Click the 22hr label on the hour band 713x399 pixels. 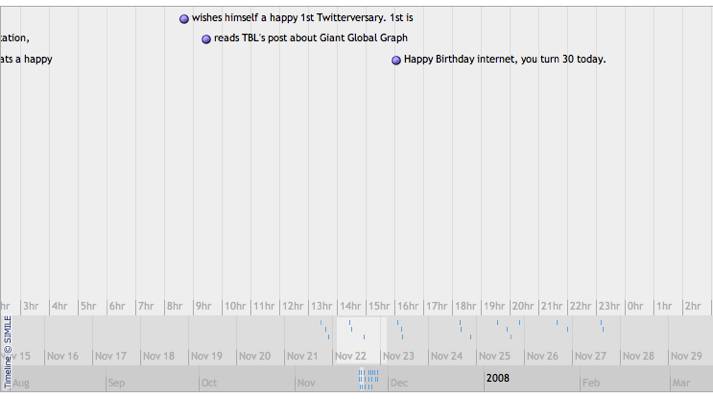pos(581,306)
